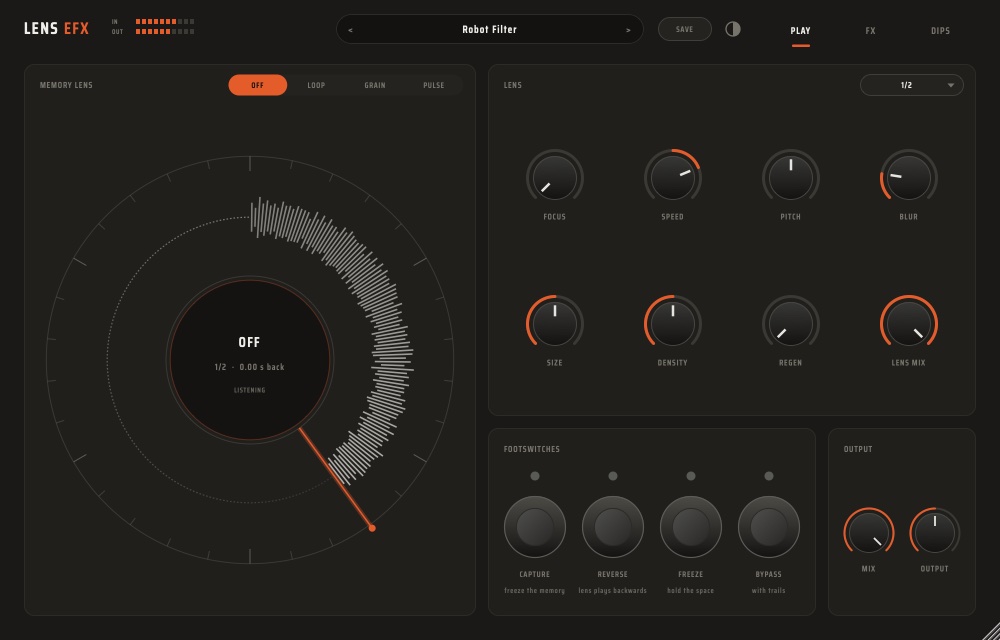The height and width of the screenshot is (640, 1000).
Task: Go to next preset with right arrow
Action: click(x=628, y=30)
